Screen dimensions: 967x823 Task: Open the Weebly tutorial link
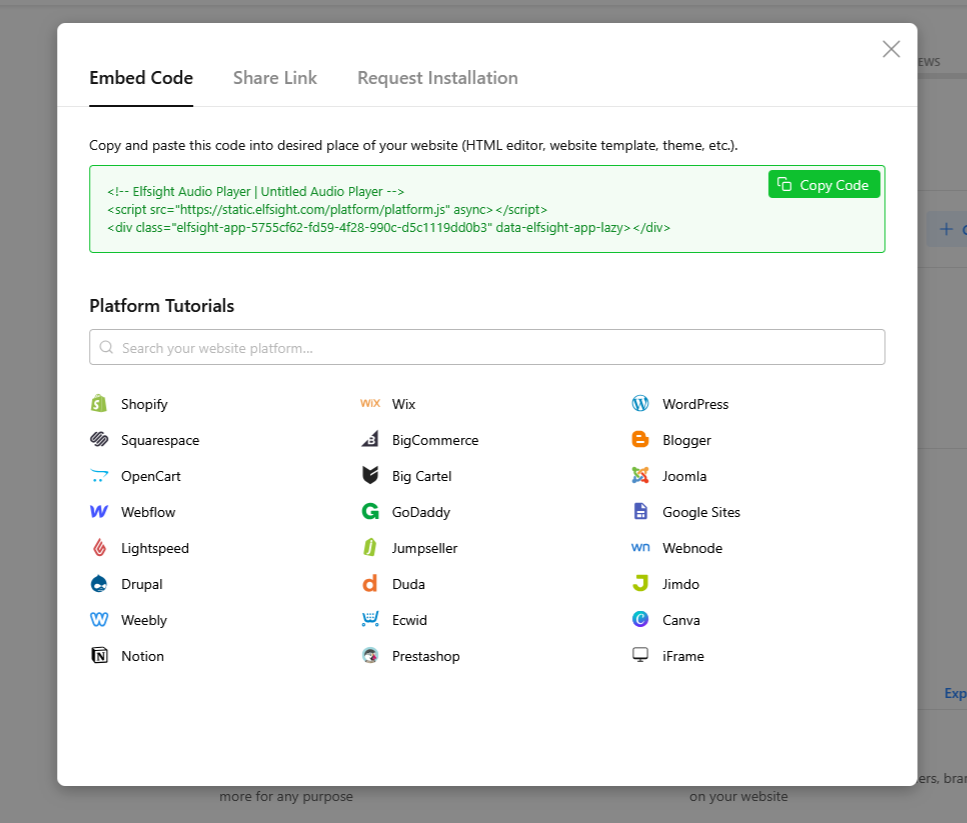click(x=144, y=621)
